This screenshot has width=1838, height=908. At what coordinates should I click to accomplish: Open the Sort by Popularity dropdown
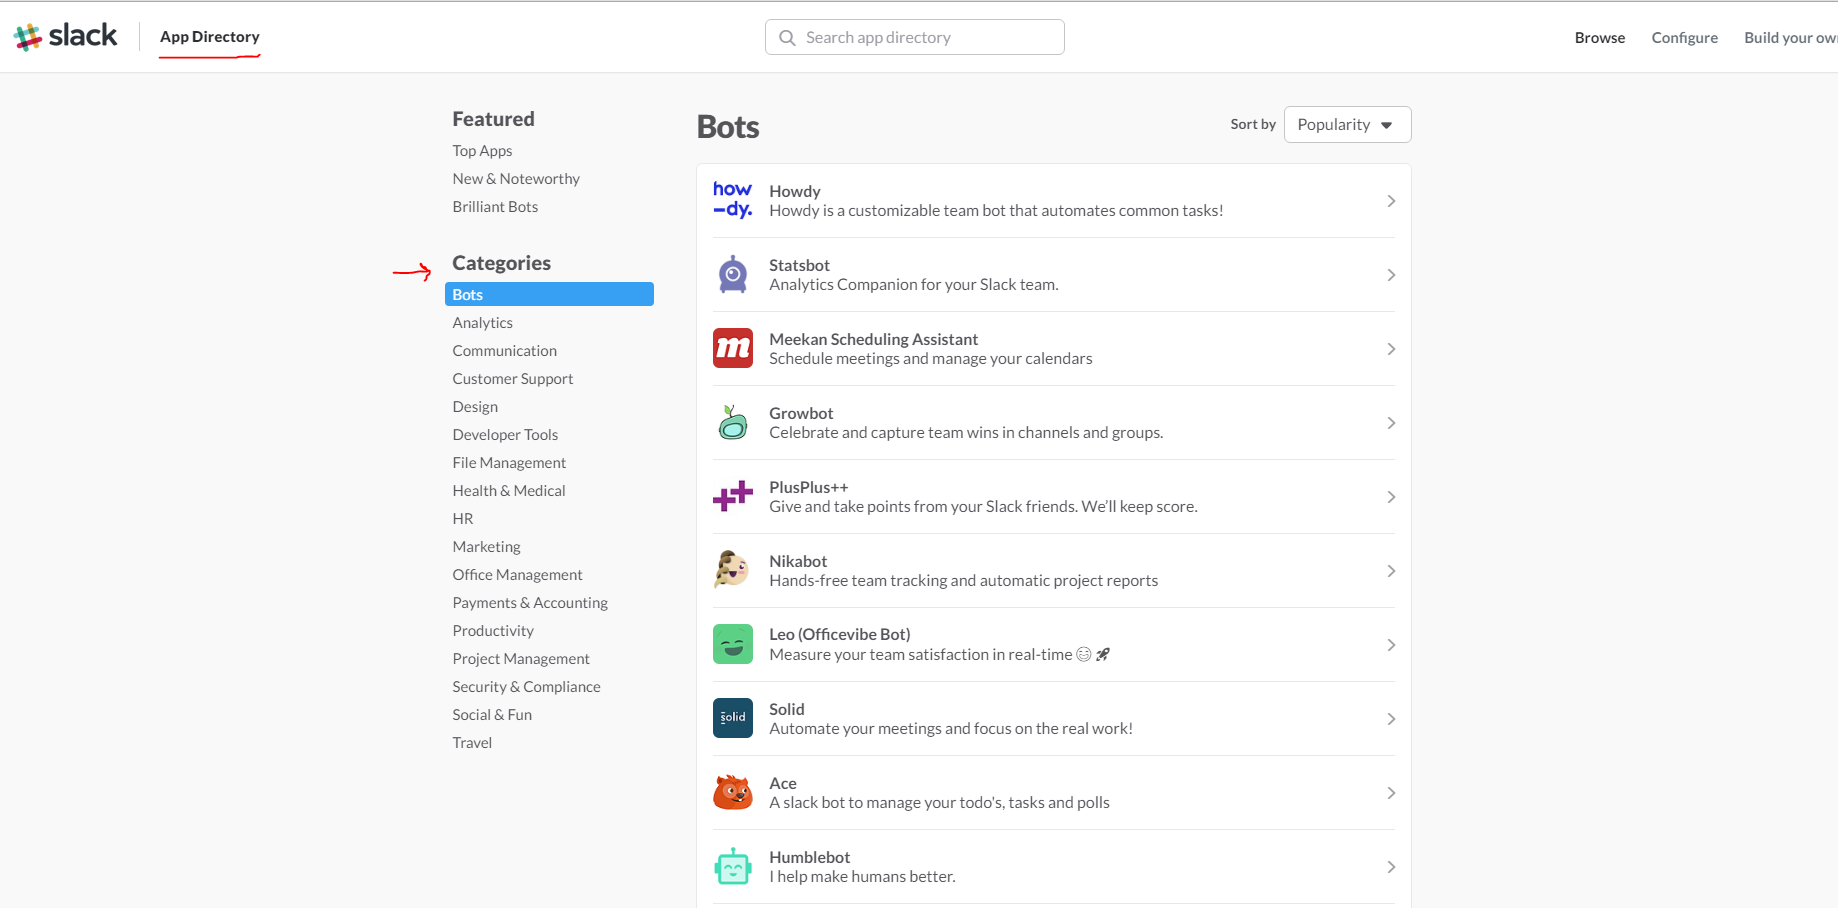[x=1347, y=125]
